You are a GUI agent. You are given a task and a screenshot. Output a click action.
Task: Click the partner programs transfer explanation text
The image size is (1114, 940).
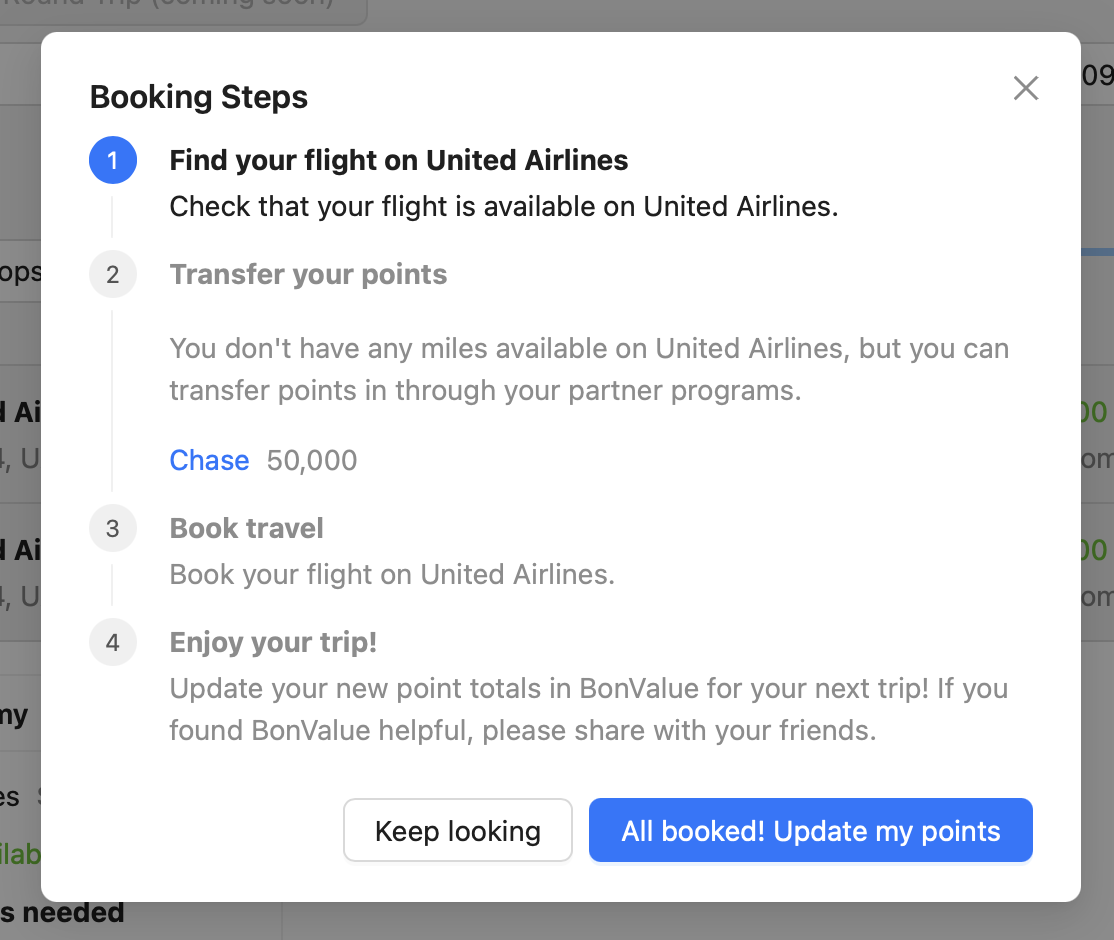[588, 369]
